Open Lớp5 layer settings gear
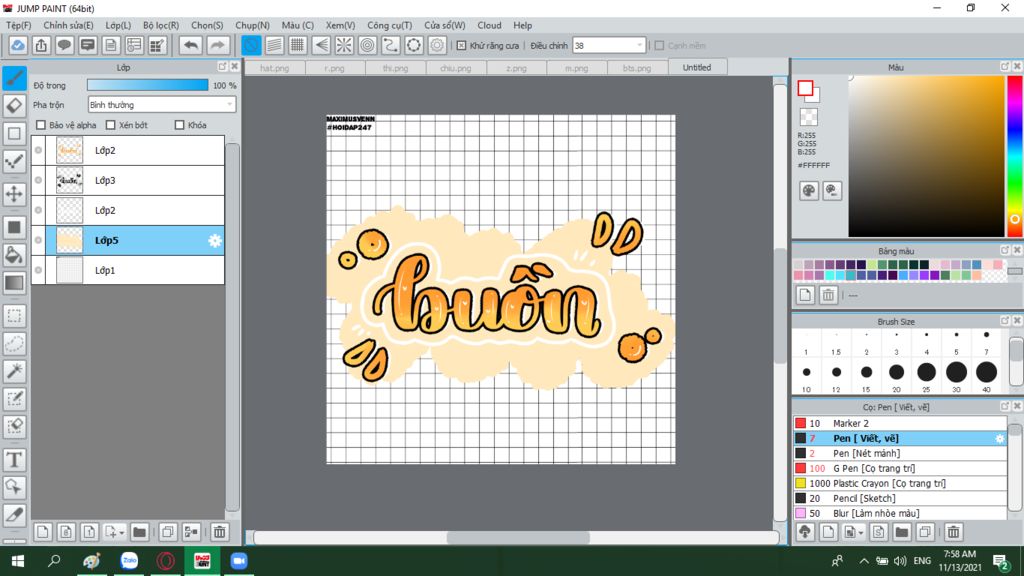The height and width of the screenshot is (576, 1024). tap(215, 240)
